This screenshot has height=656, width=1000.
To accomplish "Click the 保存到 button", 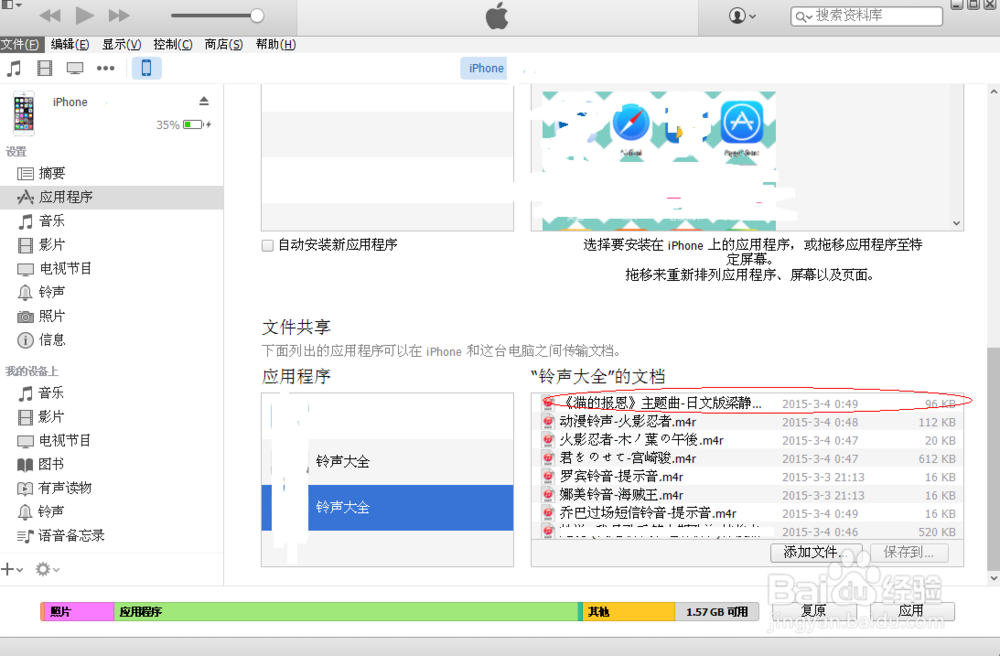I will (908, 552).
